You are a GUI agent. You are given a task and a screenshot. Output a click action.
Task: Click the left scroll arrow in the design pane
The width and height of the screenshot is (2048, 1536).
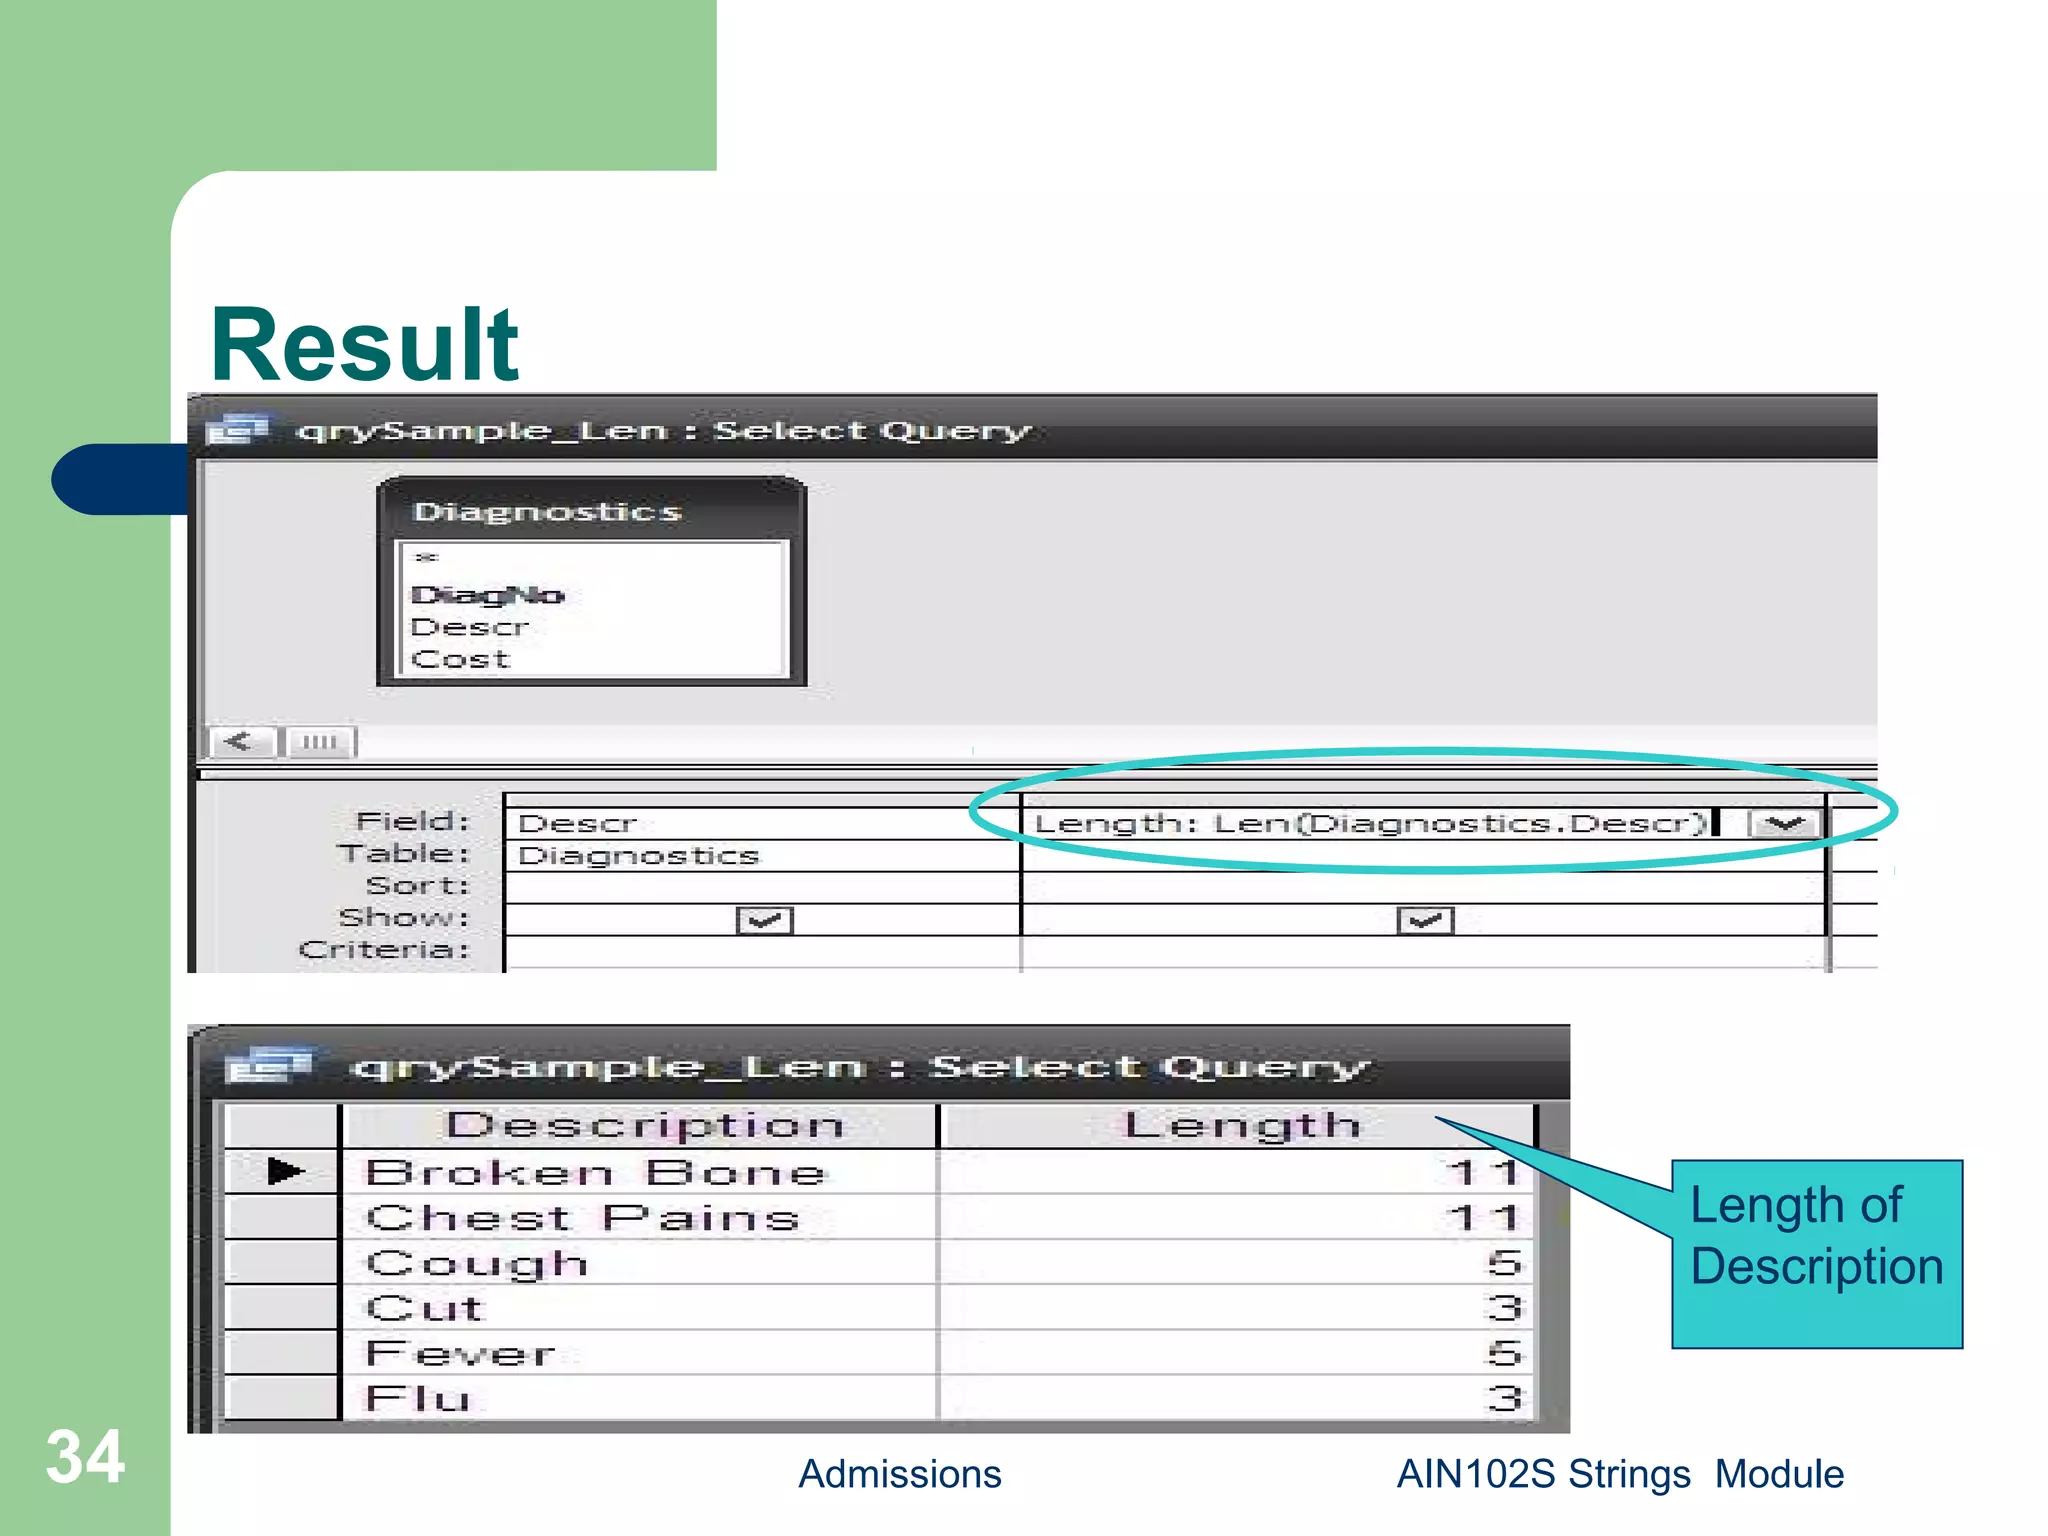[x=240, y=741]
